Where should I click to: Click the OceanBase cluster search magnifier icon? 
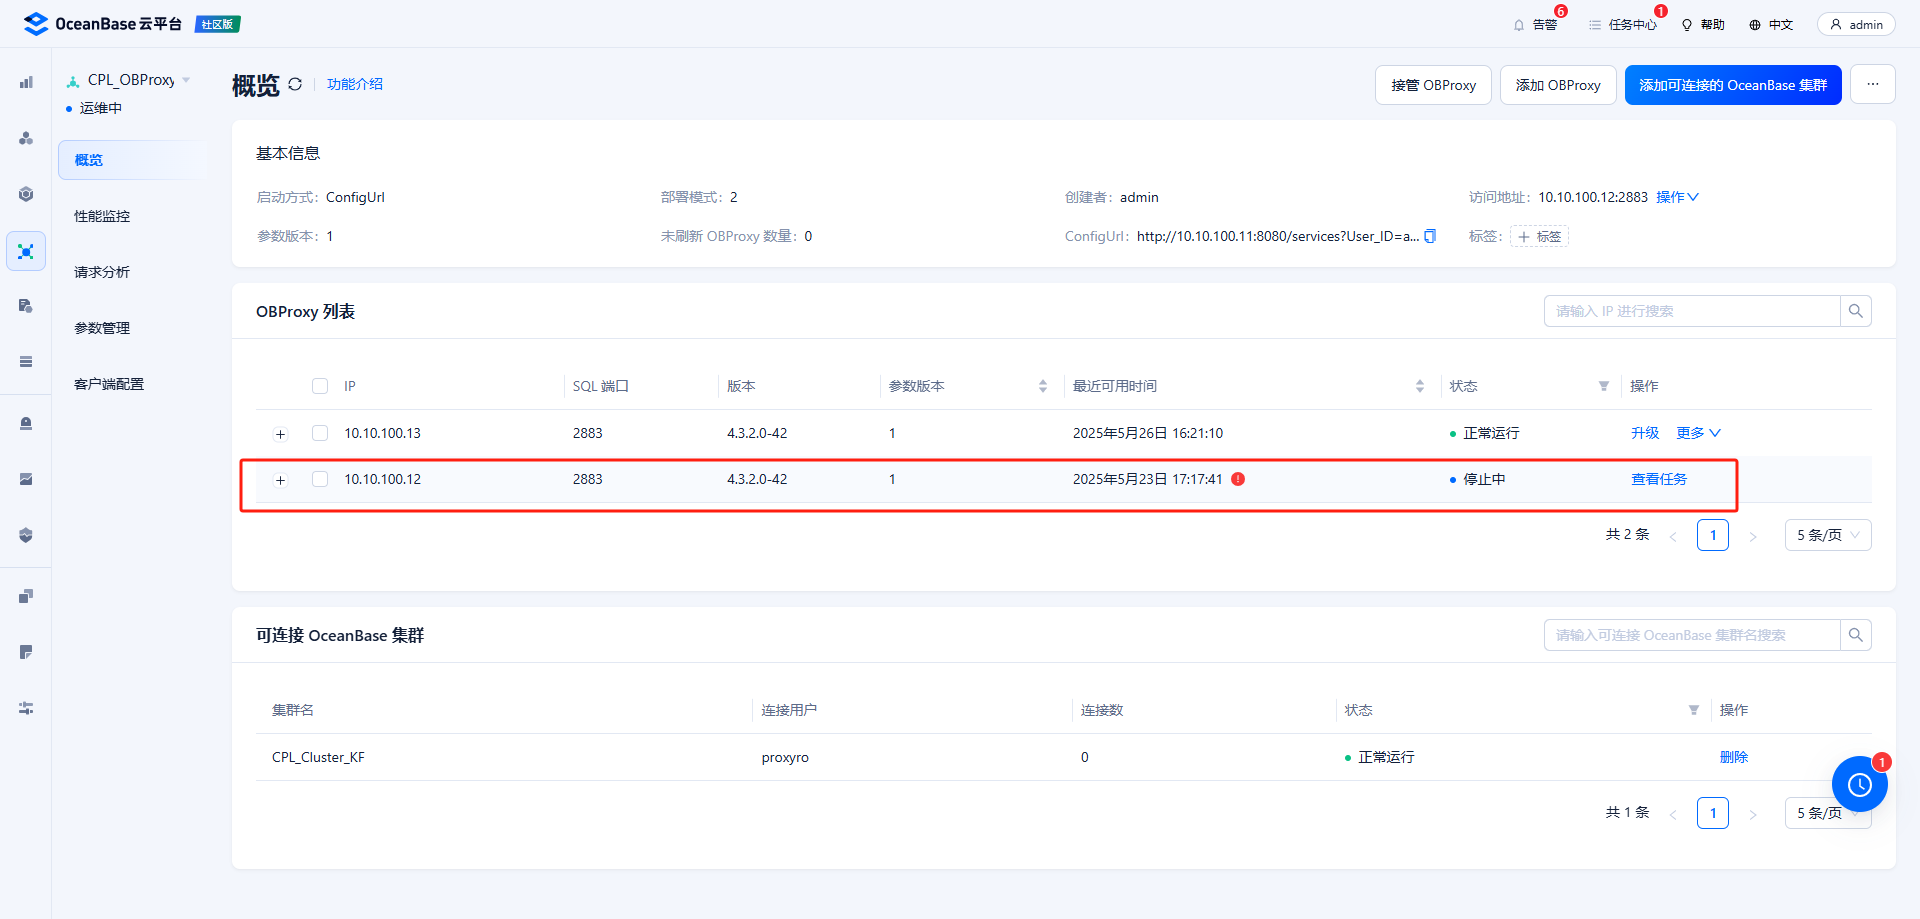pos(1856,635)
